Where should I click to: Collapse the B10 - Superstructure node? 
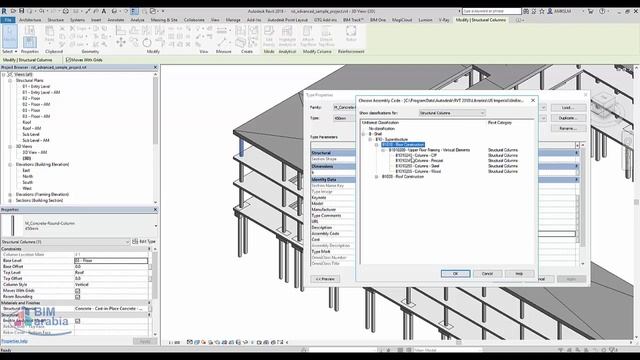[370, 139]
